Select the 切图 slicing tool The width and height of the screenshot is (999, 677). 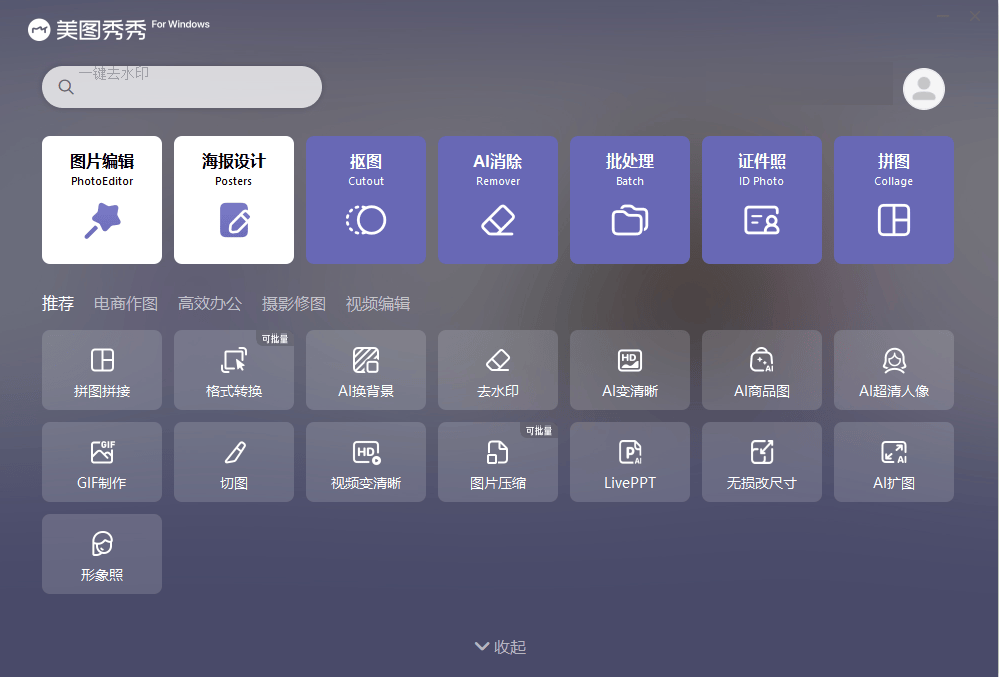point(234,462)
